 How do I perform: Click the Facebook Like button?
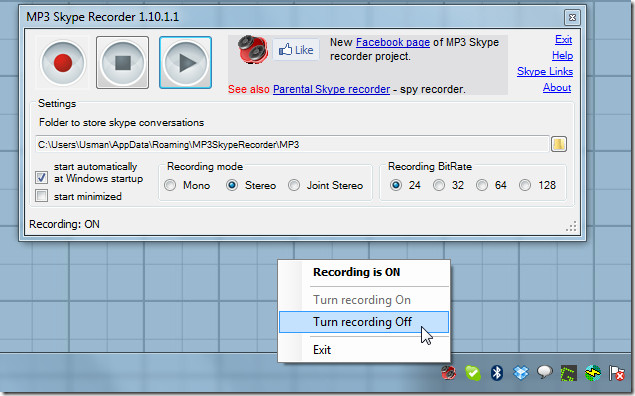(x=296, y=50)
